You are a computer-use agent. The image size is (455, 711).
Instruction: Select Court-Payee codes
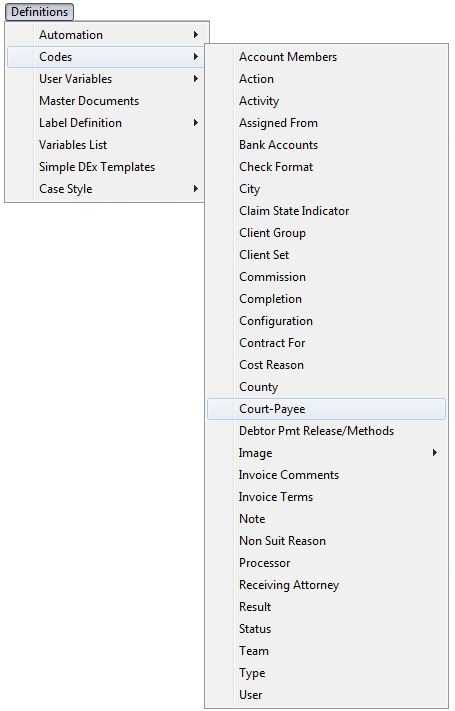coord(326,409)
